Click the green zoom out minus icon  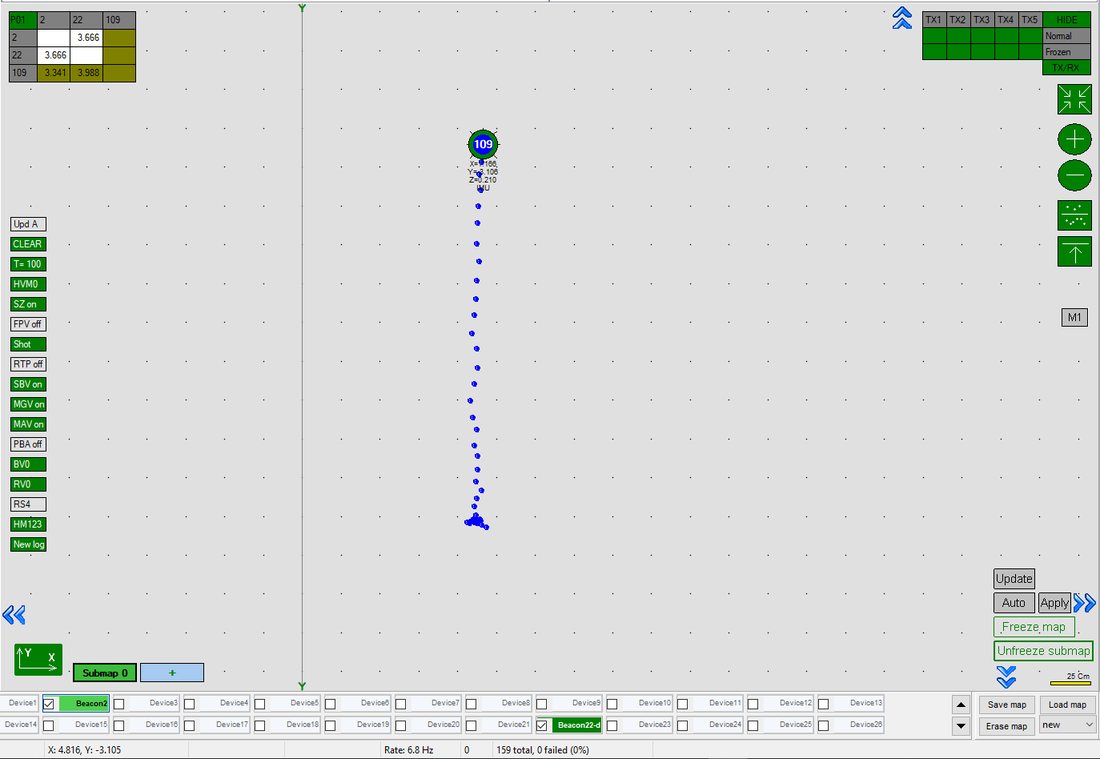click(x=1074, y=175)
